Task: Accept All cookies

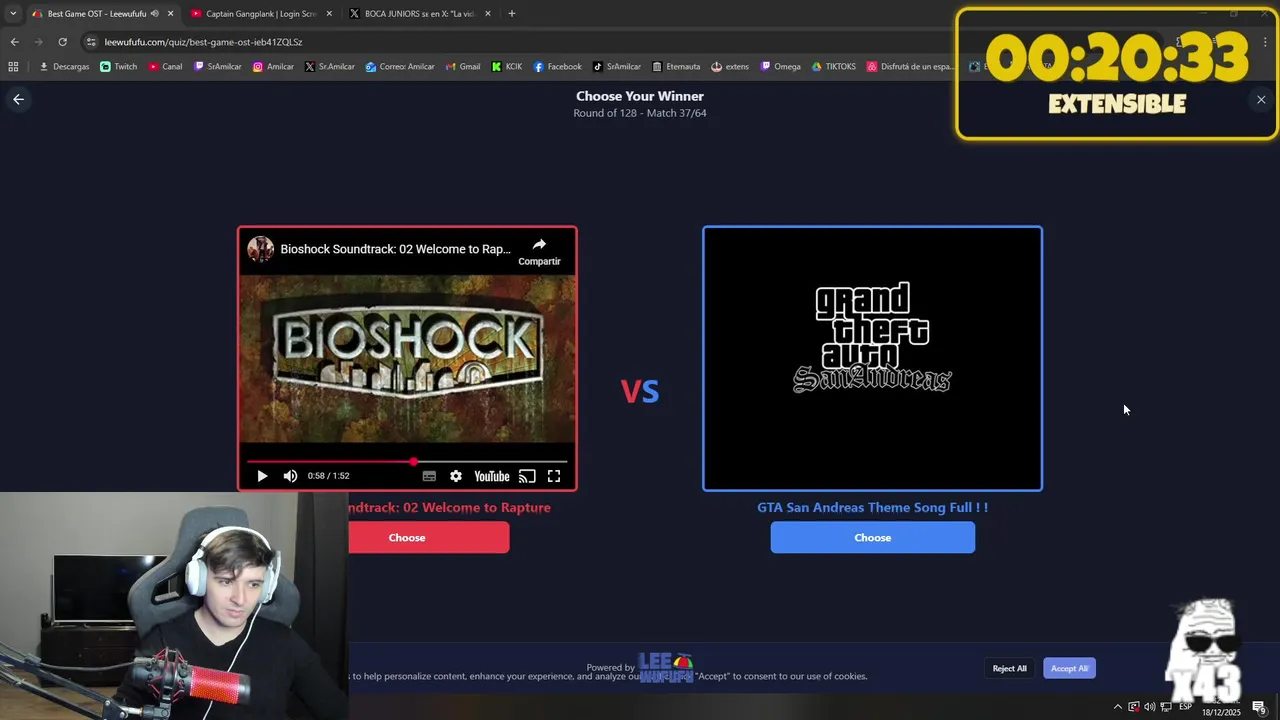Action: pyautogui.click(x=1069, y=668)
